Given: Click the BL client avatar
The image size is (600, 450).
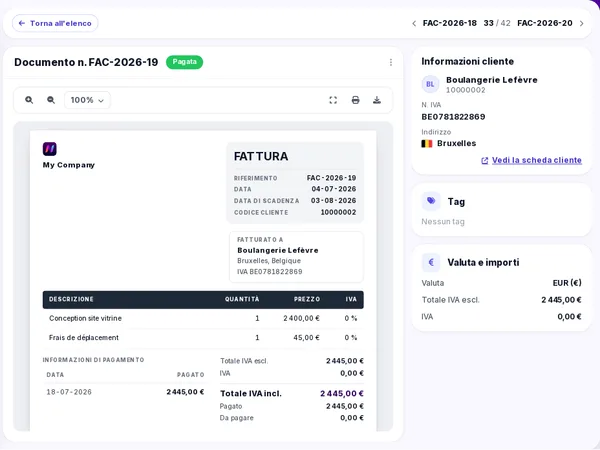Looking at the screenshot, I should tap(430, 84).
